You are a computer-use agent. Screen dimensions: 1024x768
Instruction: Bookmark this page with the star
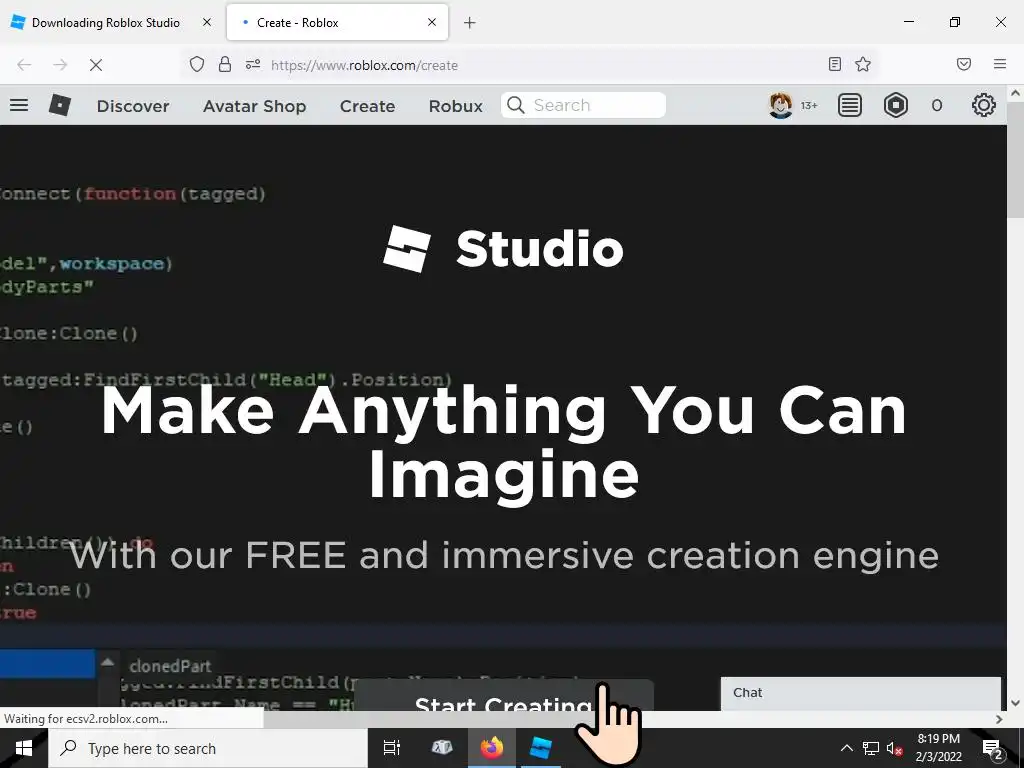pos(863,64)
